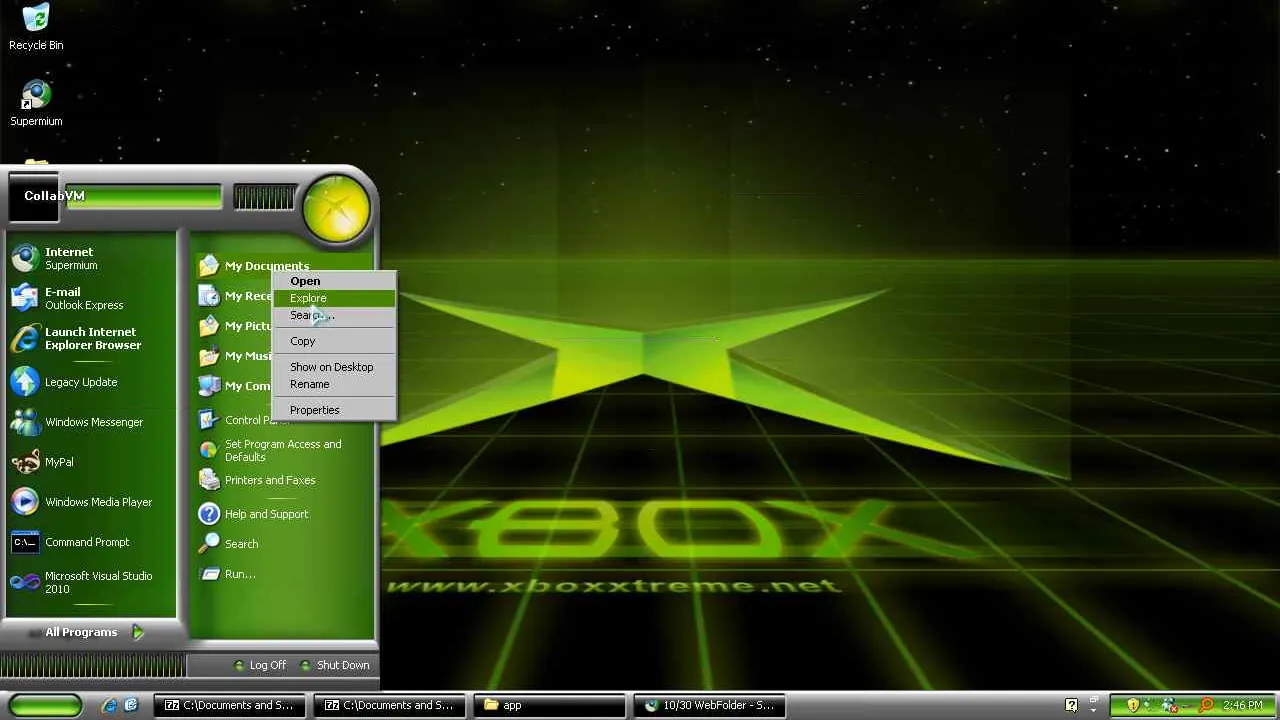Open the Recycle Bin desktop icon
1280x720 pixels.
(36, 27)
